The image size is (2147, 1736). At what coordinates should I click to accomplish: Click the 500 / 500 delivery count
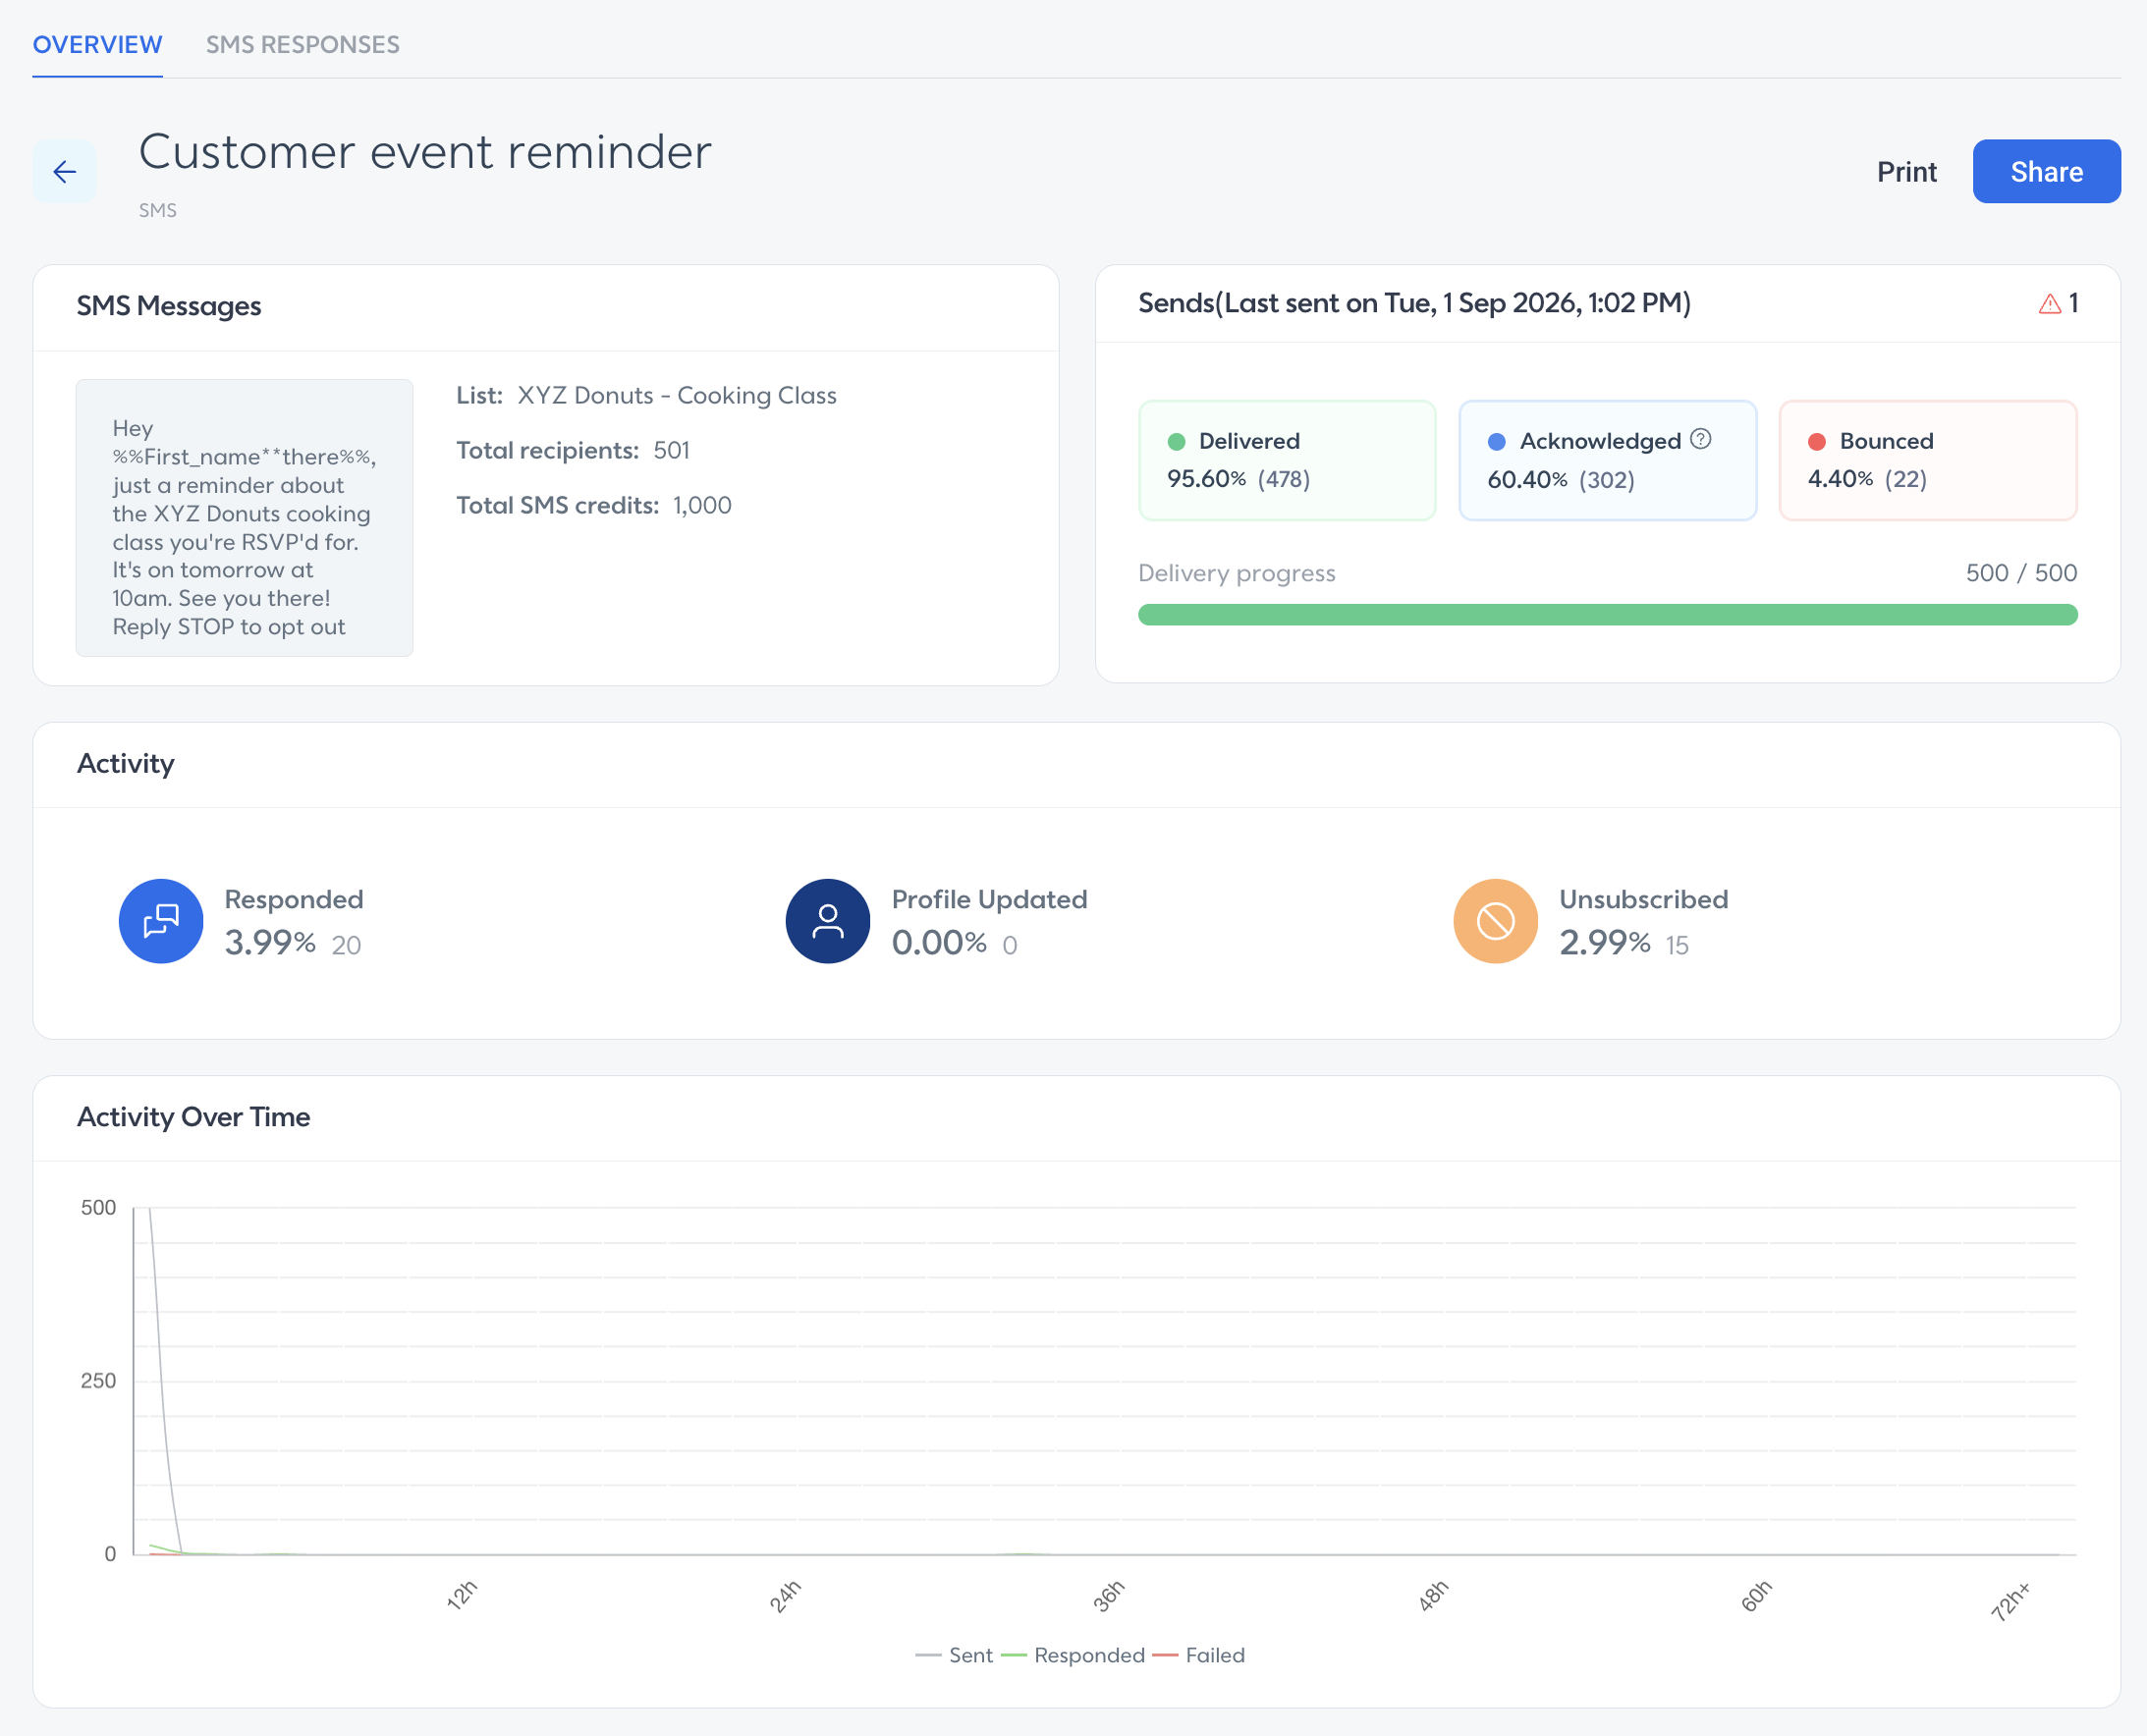pos(2021,573)
